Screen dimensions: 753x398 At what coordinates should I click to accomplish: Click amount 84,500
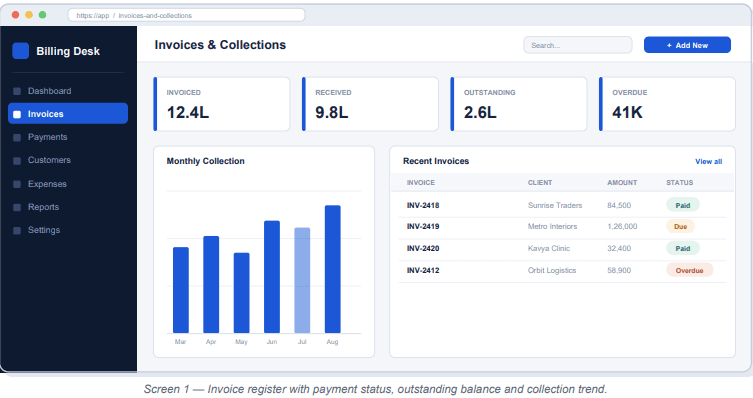pyautogui.click(x=619, y=205)
